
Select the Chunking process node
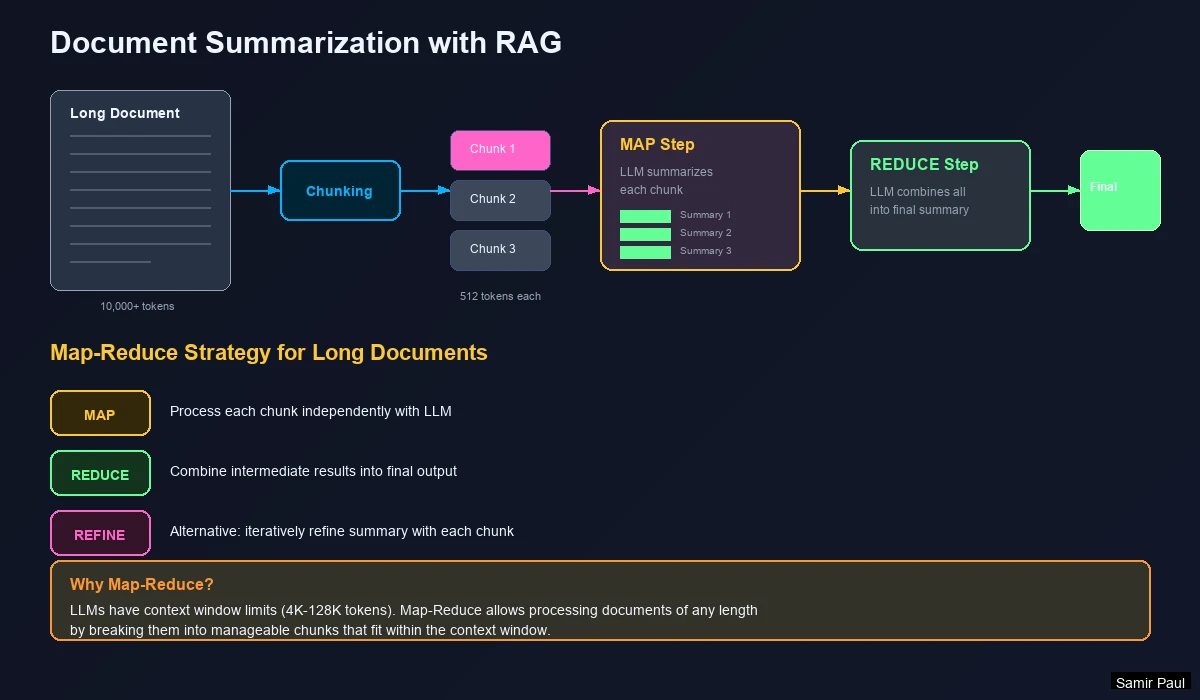click(x=340, y=190)
